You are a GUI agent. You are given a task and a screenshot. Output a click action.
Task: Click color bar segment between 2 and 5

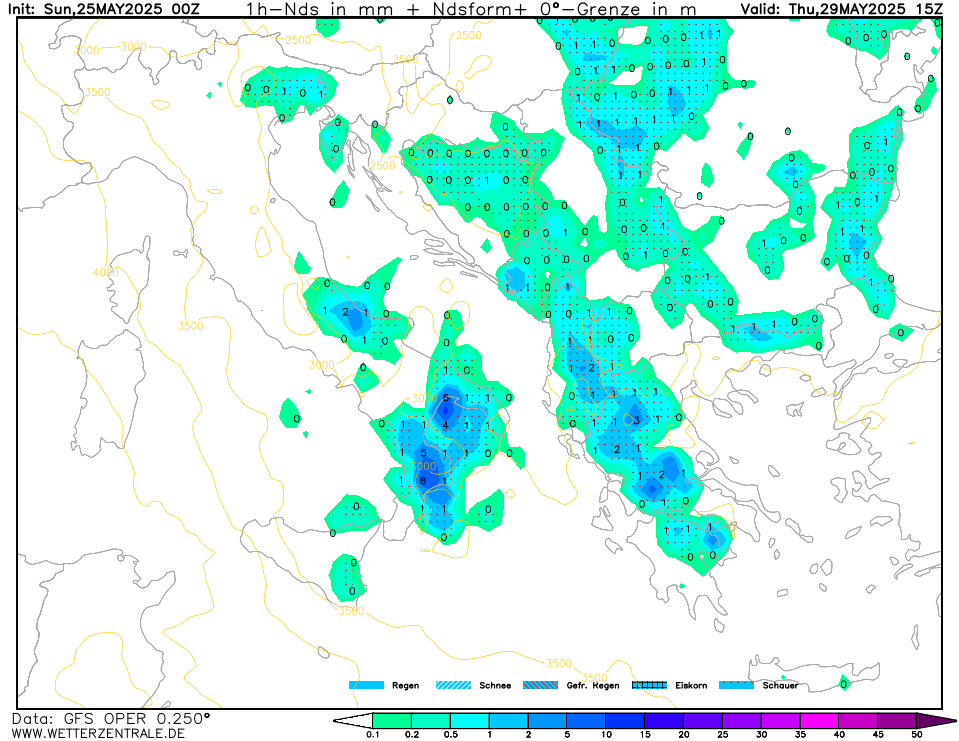(547, 721)
